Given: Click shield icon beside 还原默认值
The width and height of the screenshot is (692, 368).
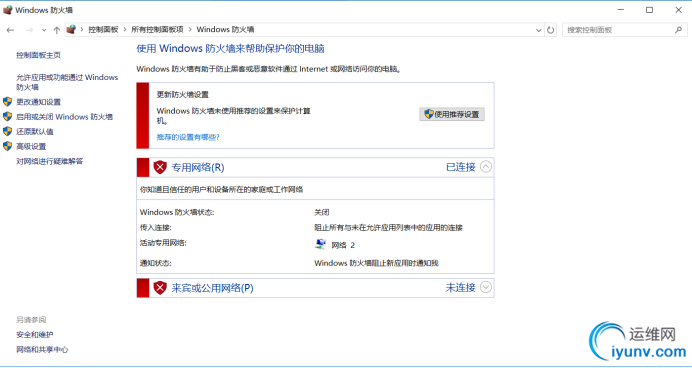Looking at the screenshot, I should point(8,131).
